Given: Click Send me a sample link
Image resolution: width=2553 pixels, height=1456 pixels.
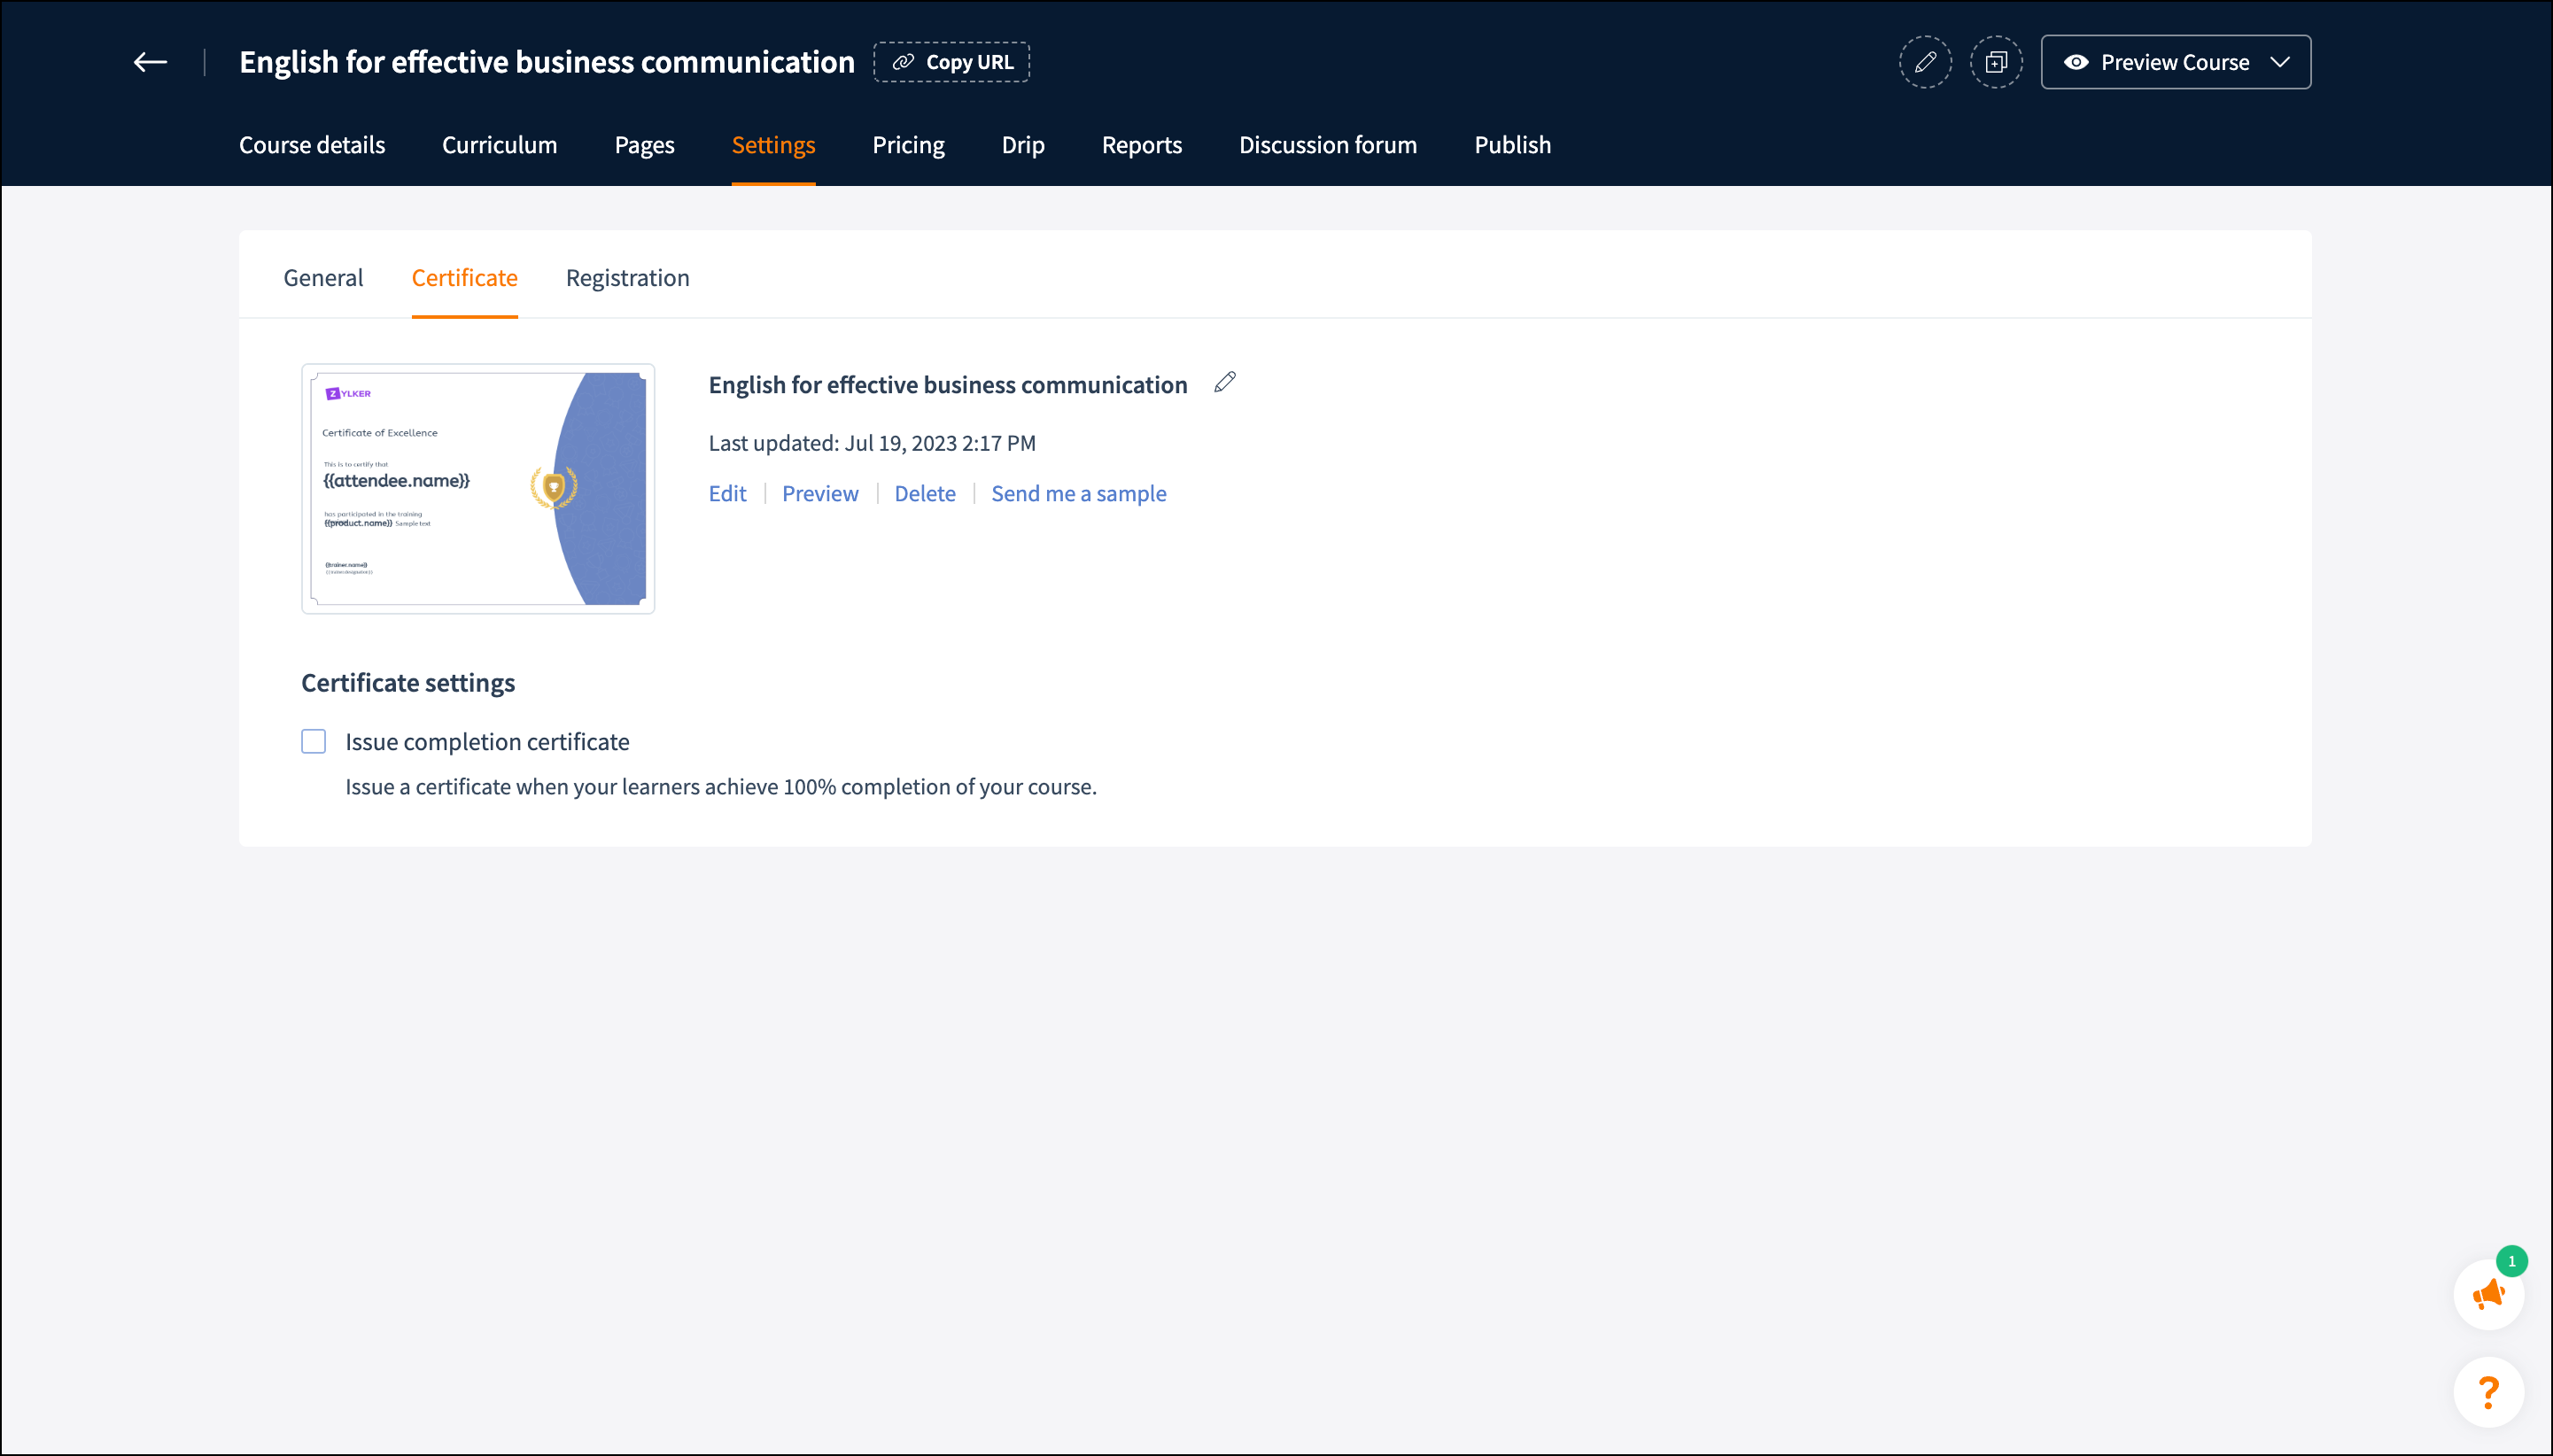Looking at the screenshot, I should tap(1078, 493).
